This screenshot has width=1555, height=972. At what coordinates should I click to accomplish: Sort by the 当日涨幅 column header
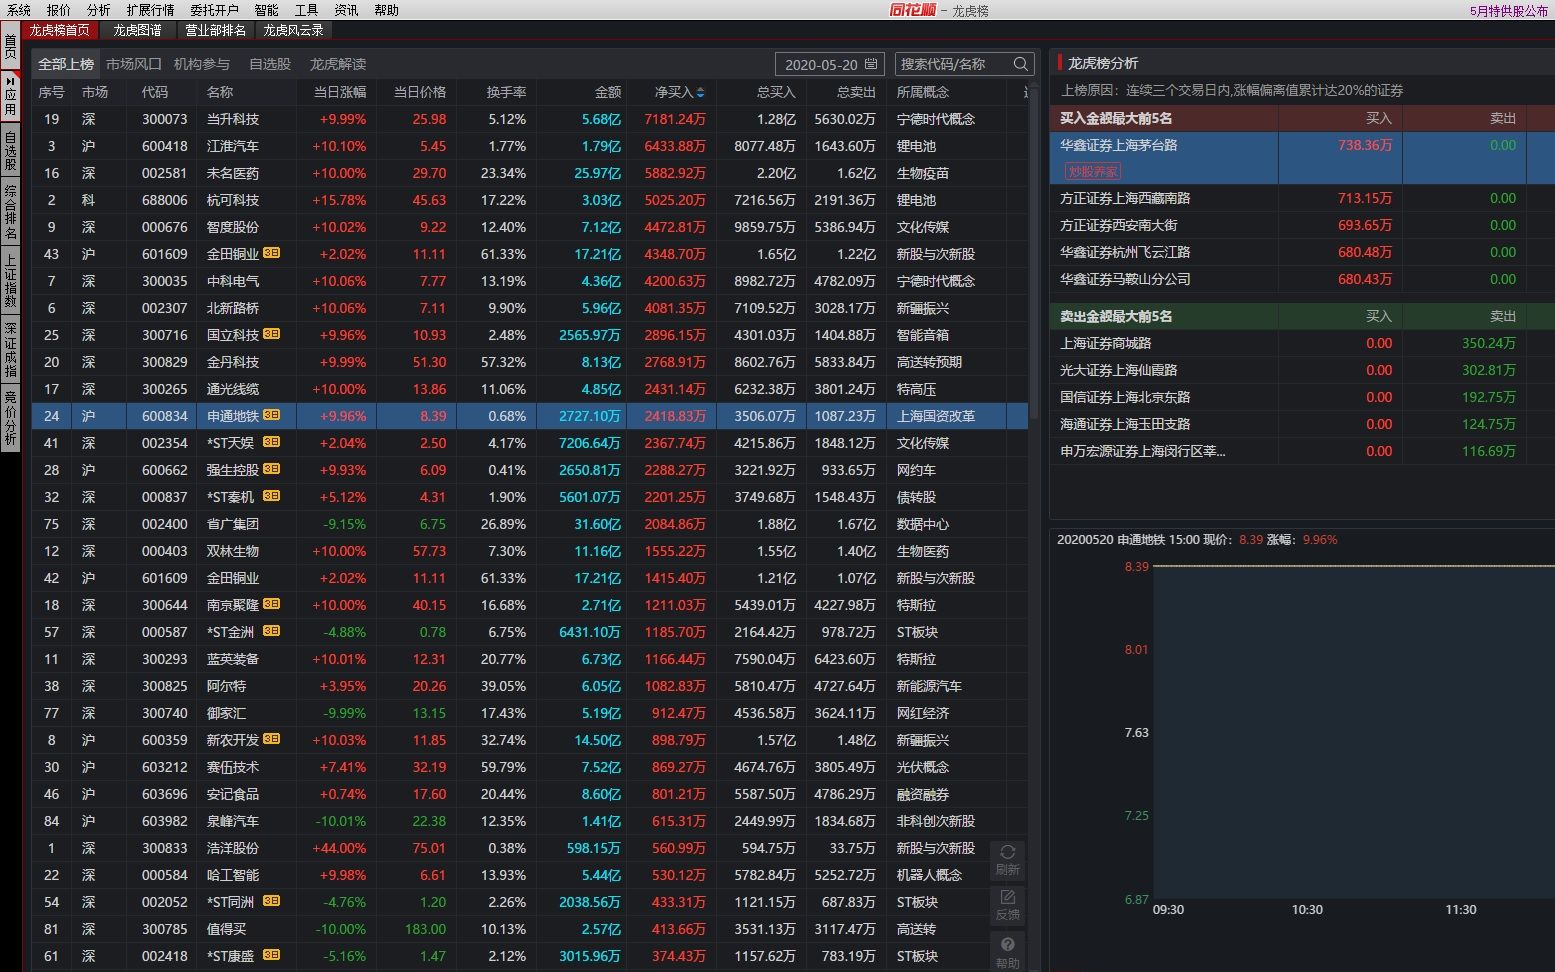tap(340, 92)
